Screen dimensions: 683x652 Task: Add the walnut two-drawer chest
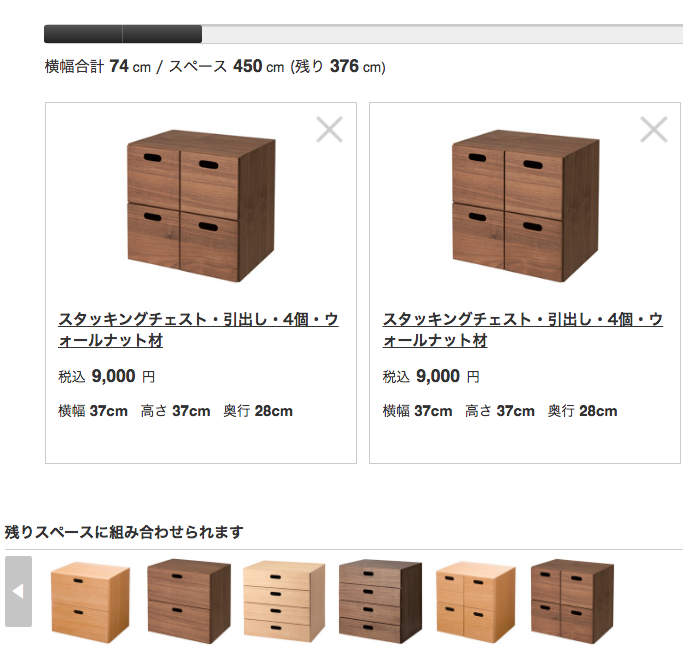click(x=189, y=601)
